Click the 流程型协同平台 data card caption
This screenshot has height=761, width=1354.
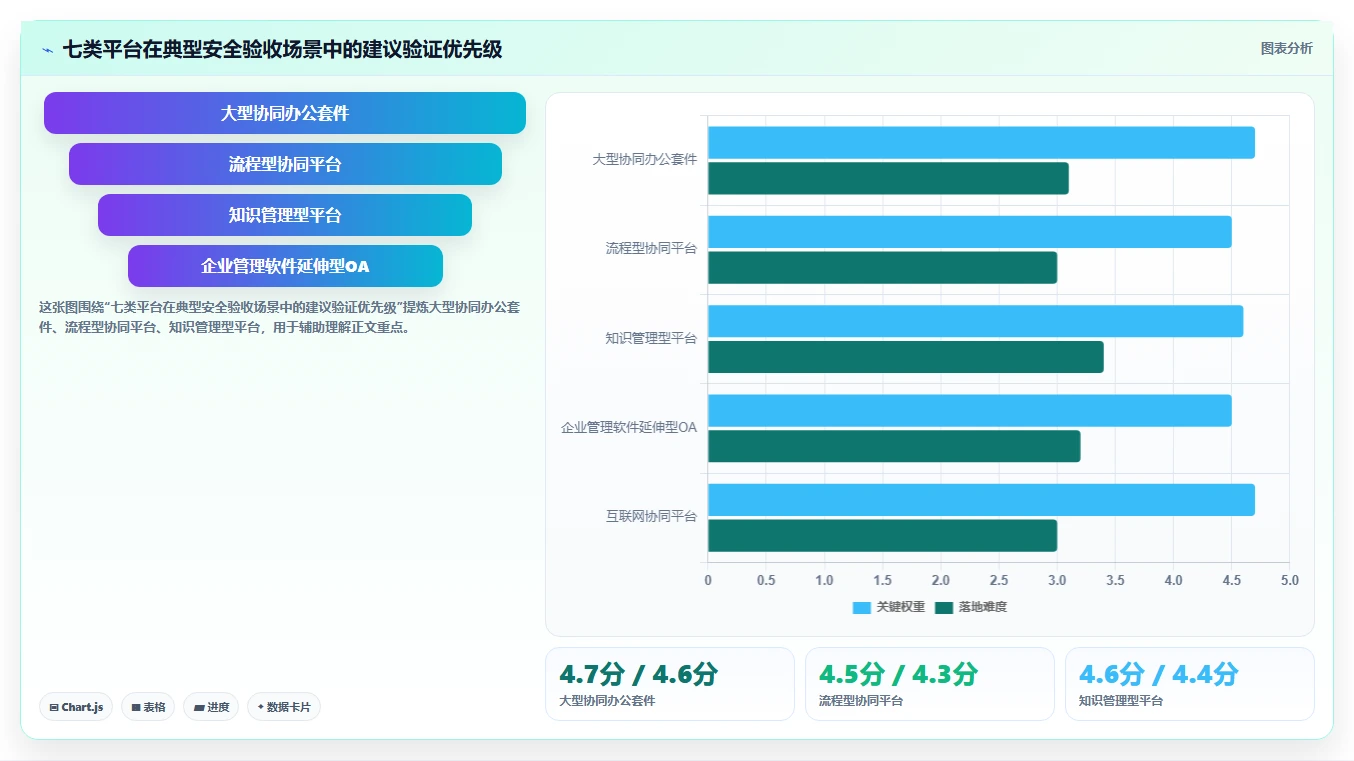click(x=861, y=701)
